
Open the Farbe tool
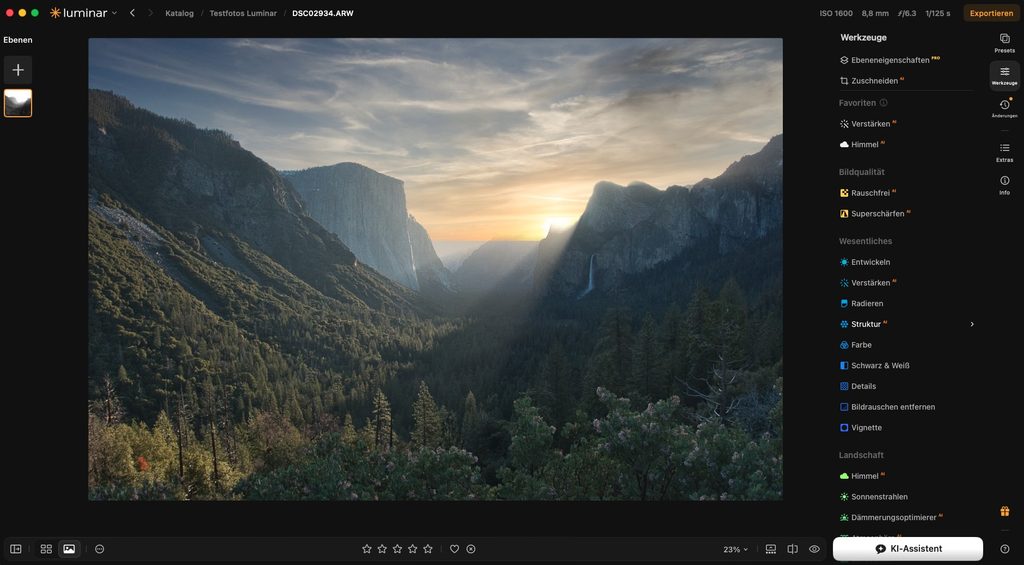point(856,345)
